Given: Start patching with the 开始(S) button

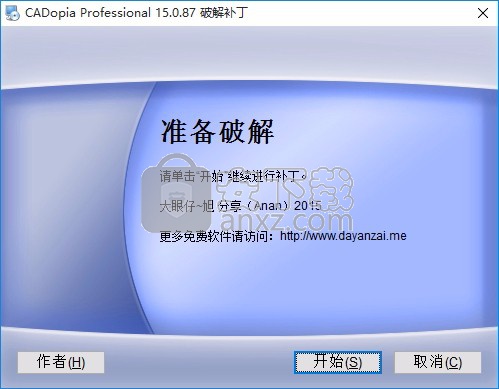Looking at the screenshot, I should pyautogui.click(x=338, y=362).
